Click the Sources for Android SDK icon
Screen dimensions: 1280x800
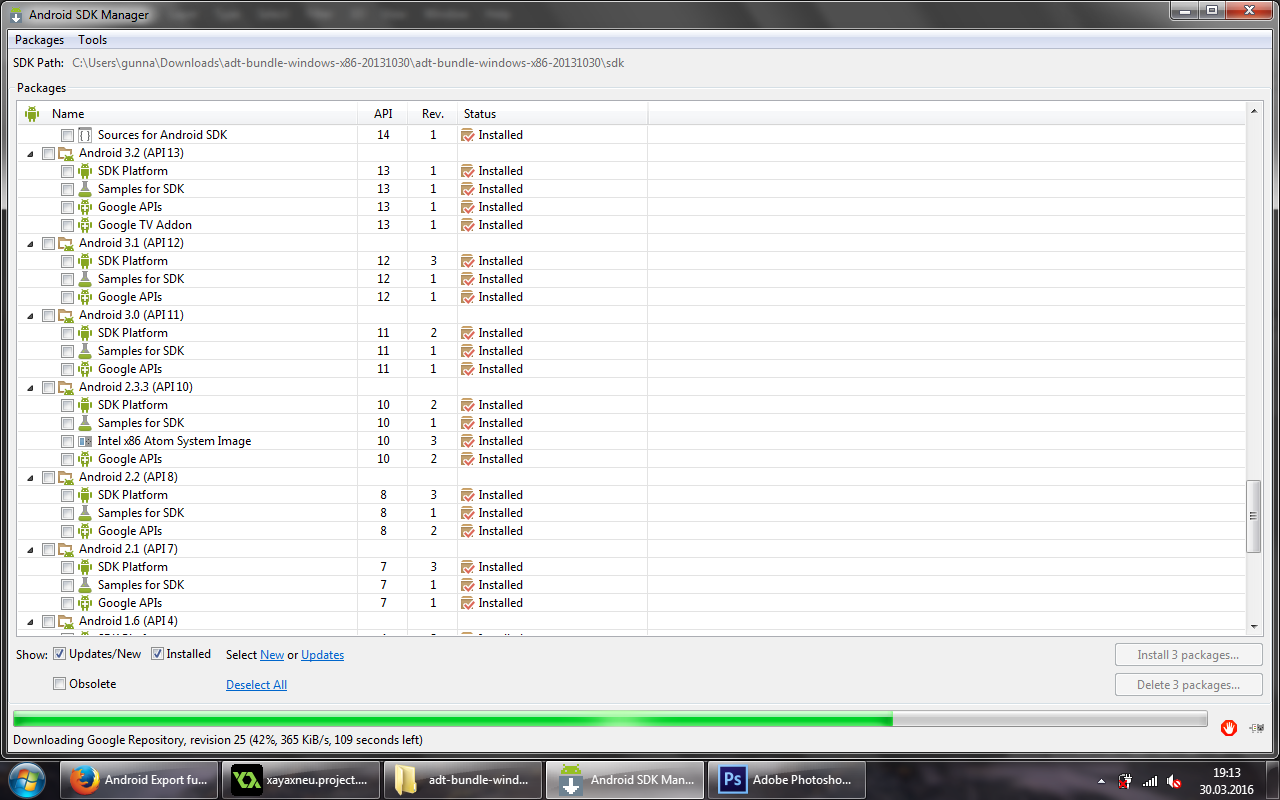(x=85, y=135)
